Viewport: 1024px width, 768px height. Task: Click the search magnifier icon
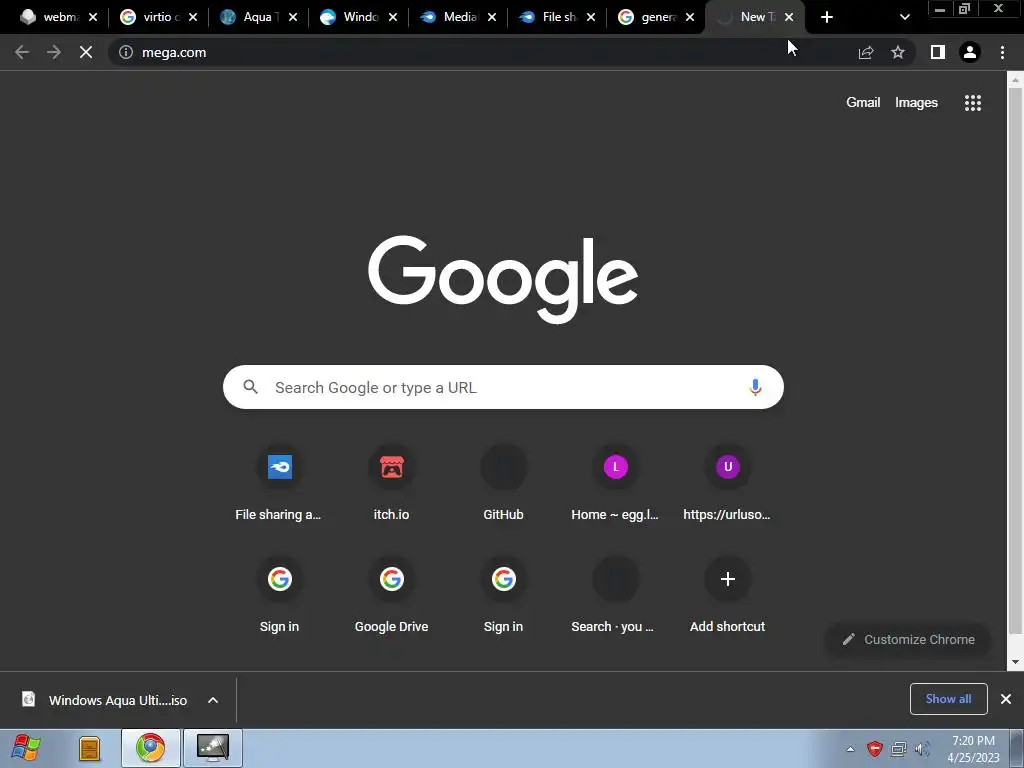(251, 387)
